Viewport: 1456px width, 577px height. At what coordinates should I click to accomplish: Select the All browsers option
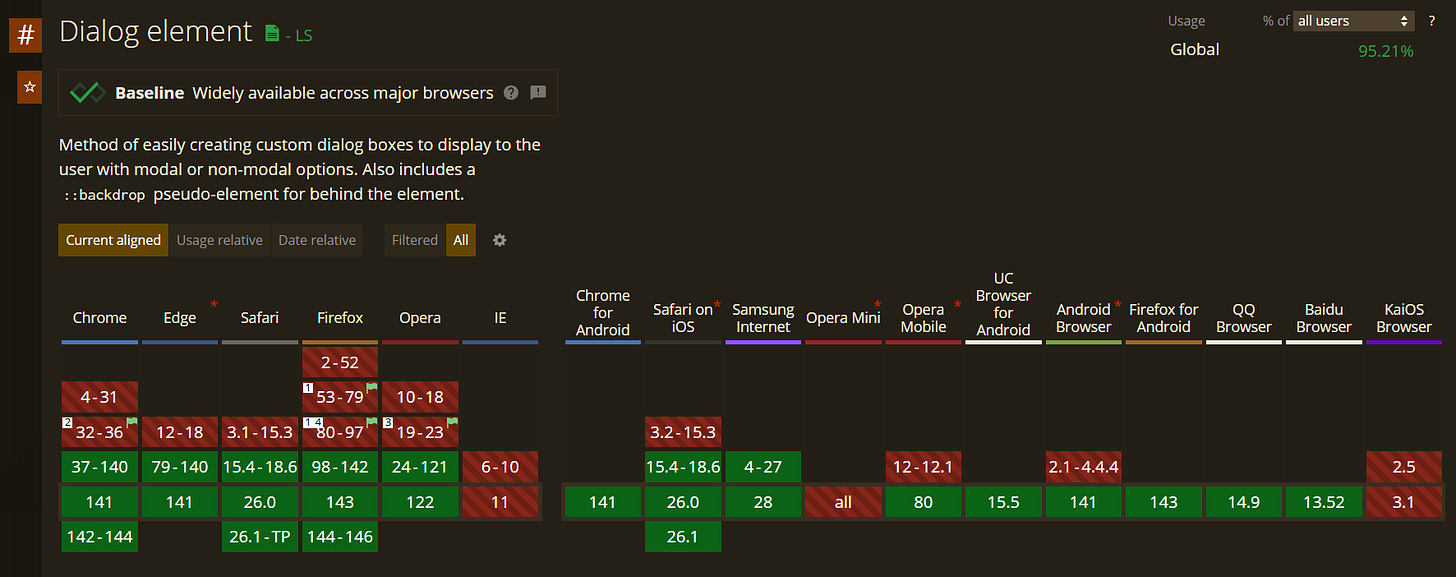[x=461, y=240]
